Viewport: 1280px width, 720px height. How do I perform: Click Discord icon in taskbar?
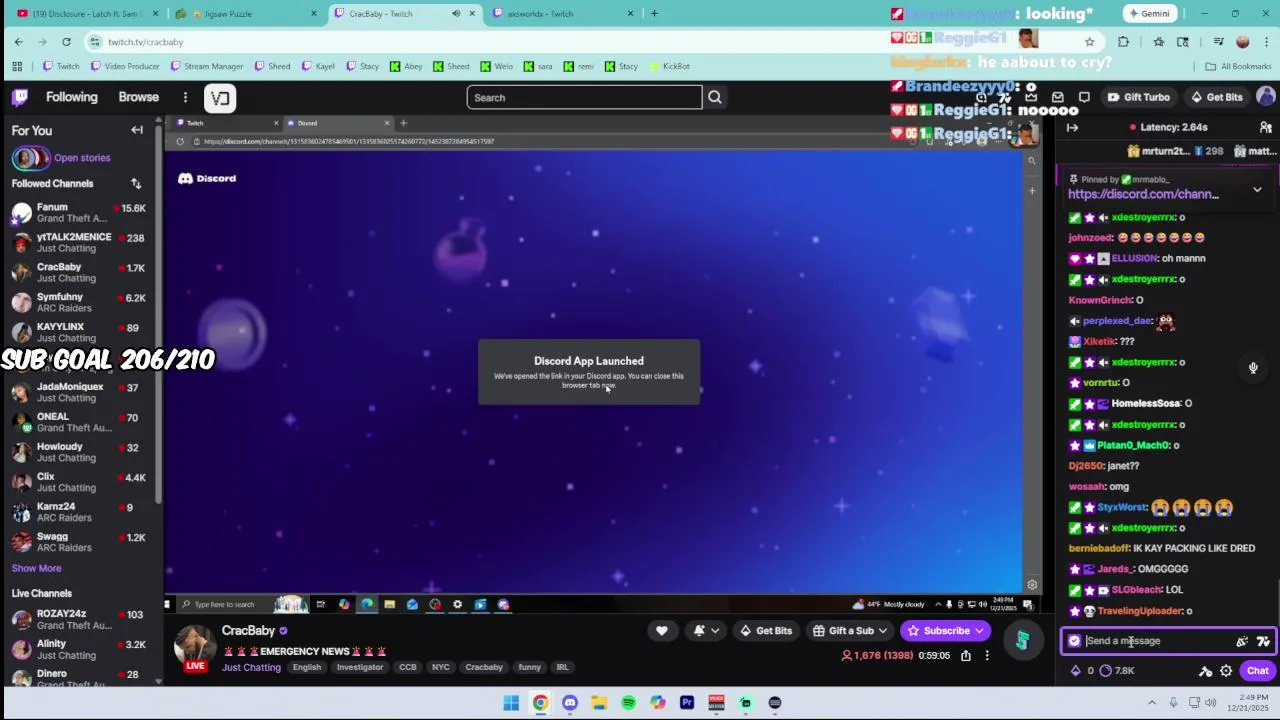pyautogui.click(x=570, y=703)
